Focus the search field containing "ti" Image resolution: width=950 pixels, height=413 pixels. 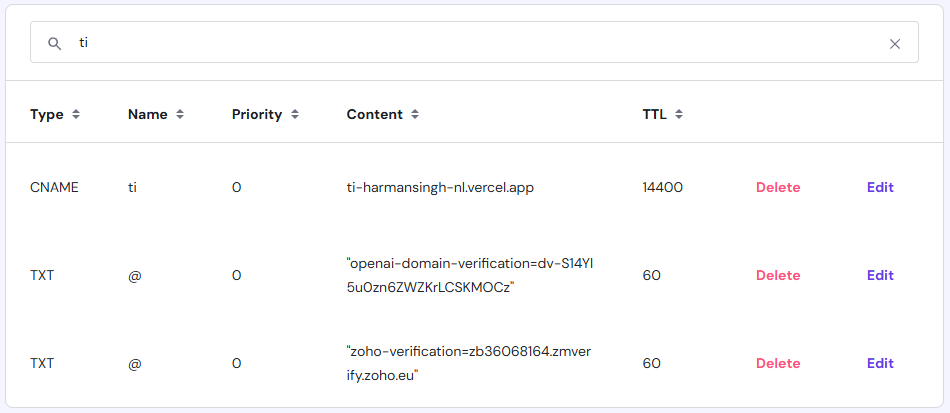pyautogui.click(x=474, y=42)
